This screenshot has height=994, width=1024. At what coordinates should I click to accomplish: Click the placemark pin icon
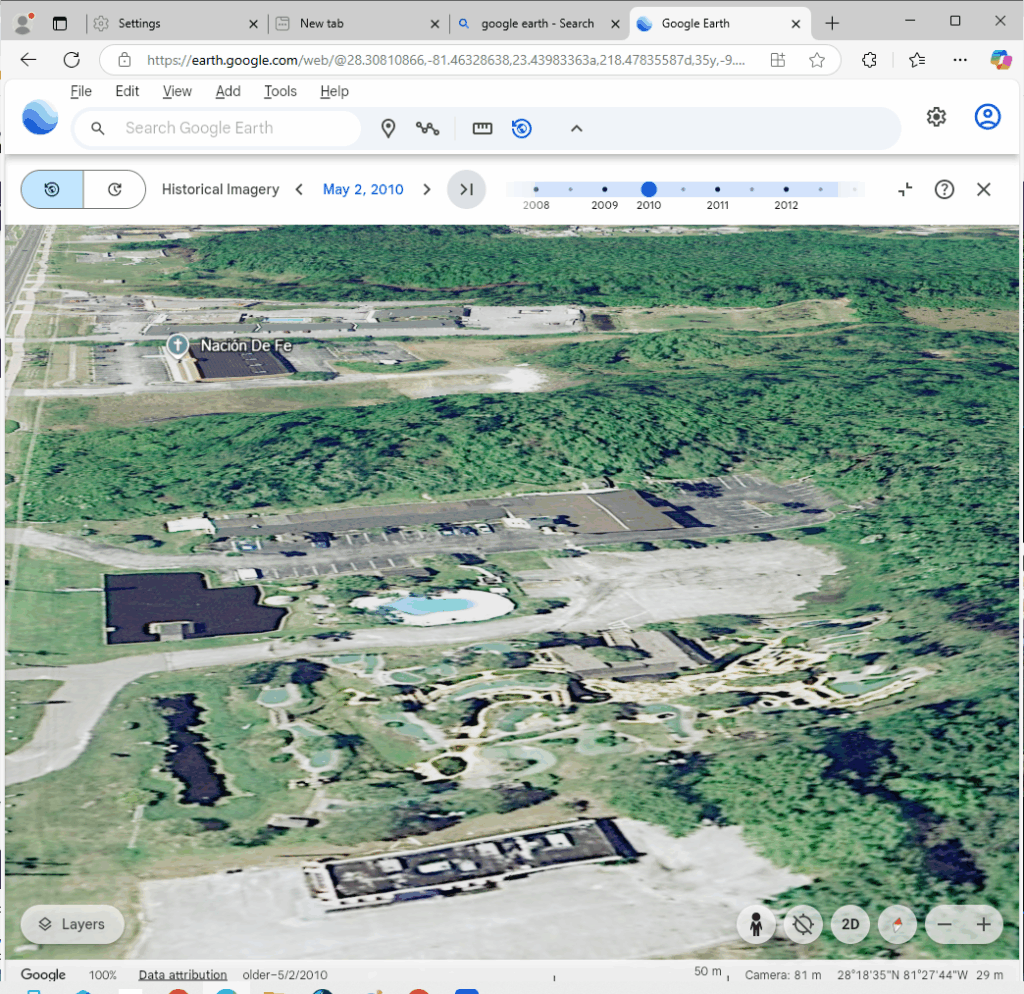click(389, 128)
